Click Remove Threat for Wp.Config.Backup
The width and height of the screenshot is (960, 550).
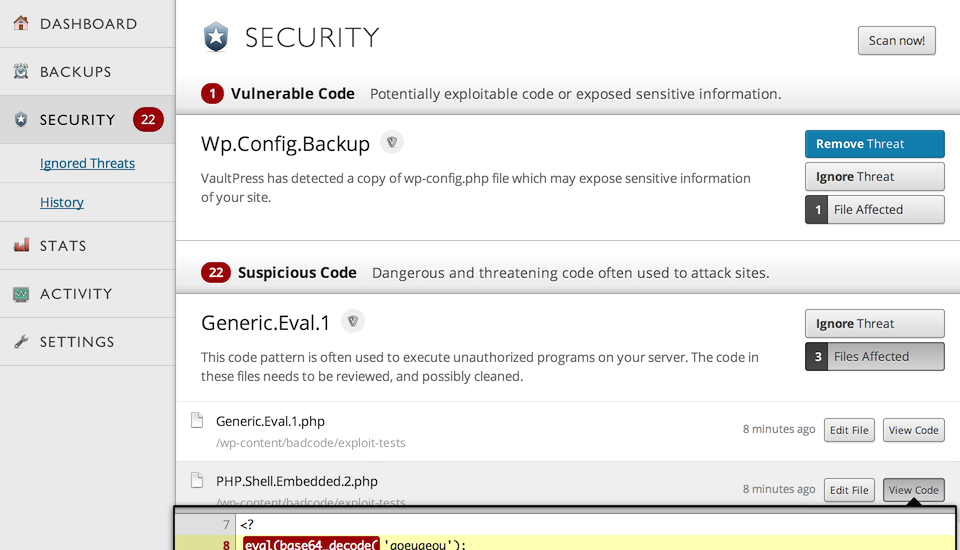coord(874,144)
